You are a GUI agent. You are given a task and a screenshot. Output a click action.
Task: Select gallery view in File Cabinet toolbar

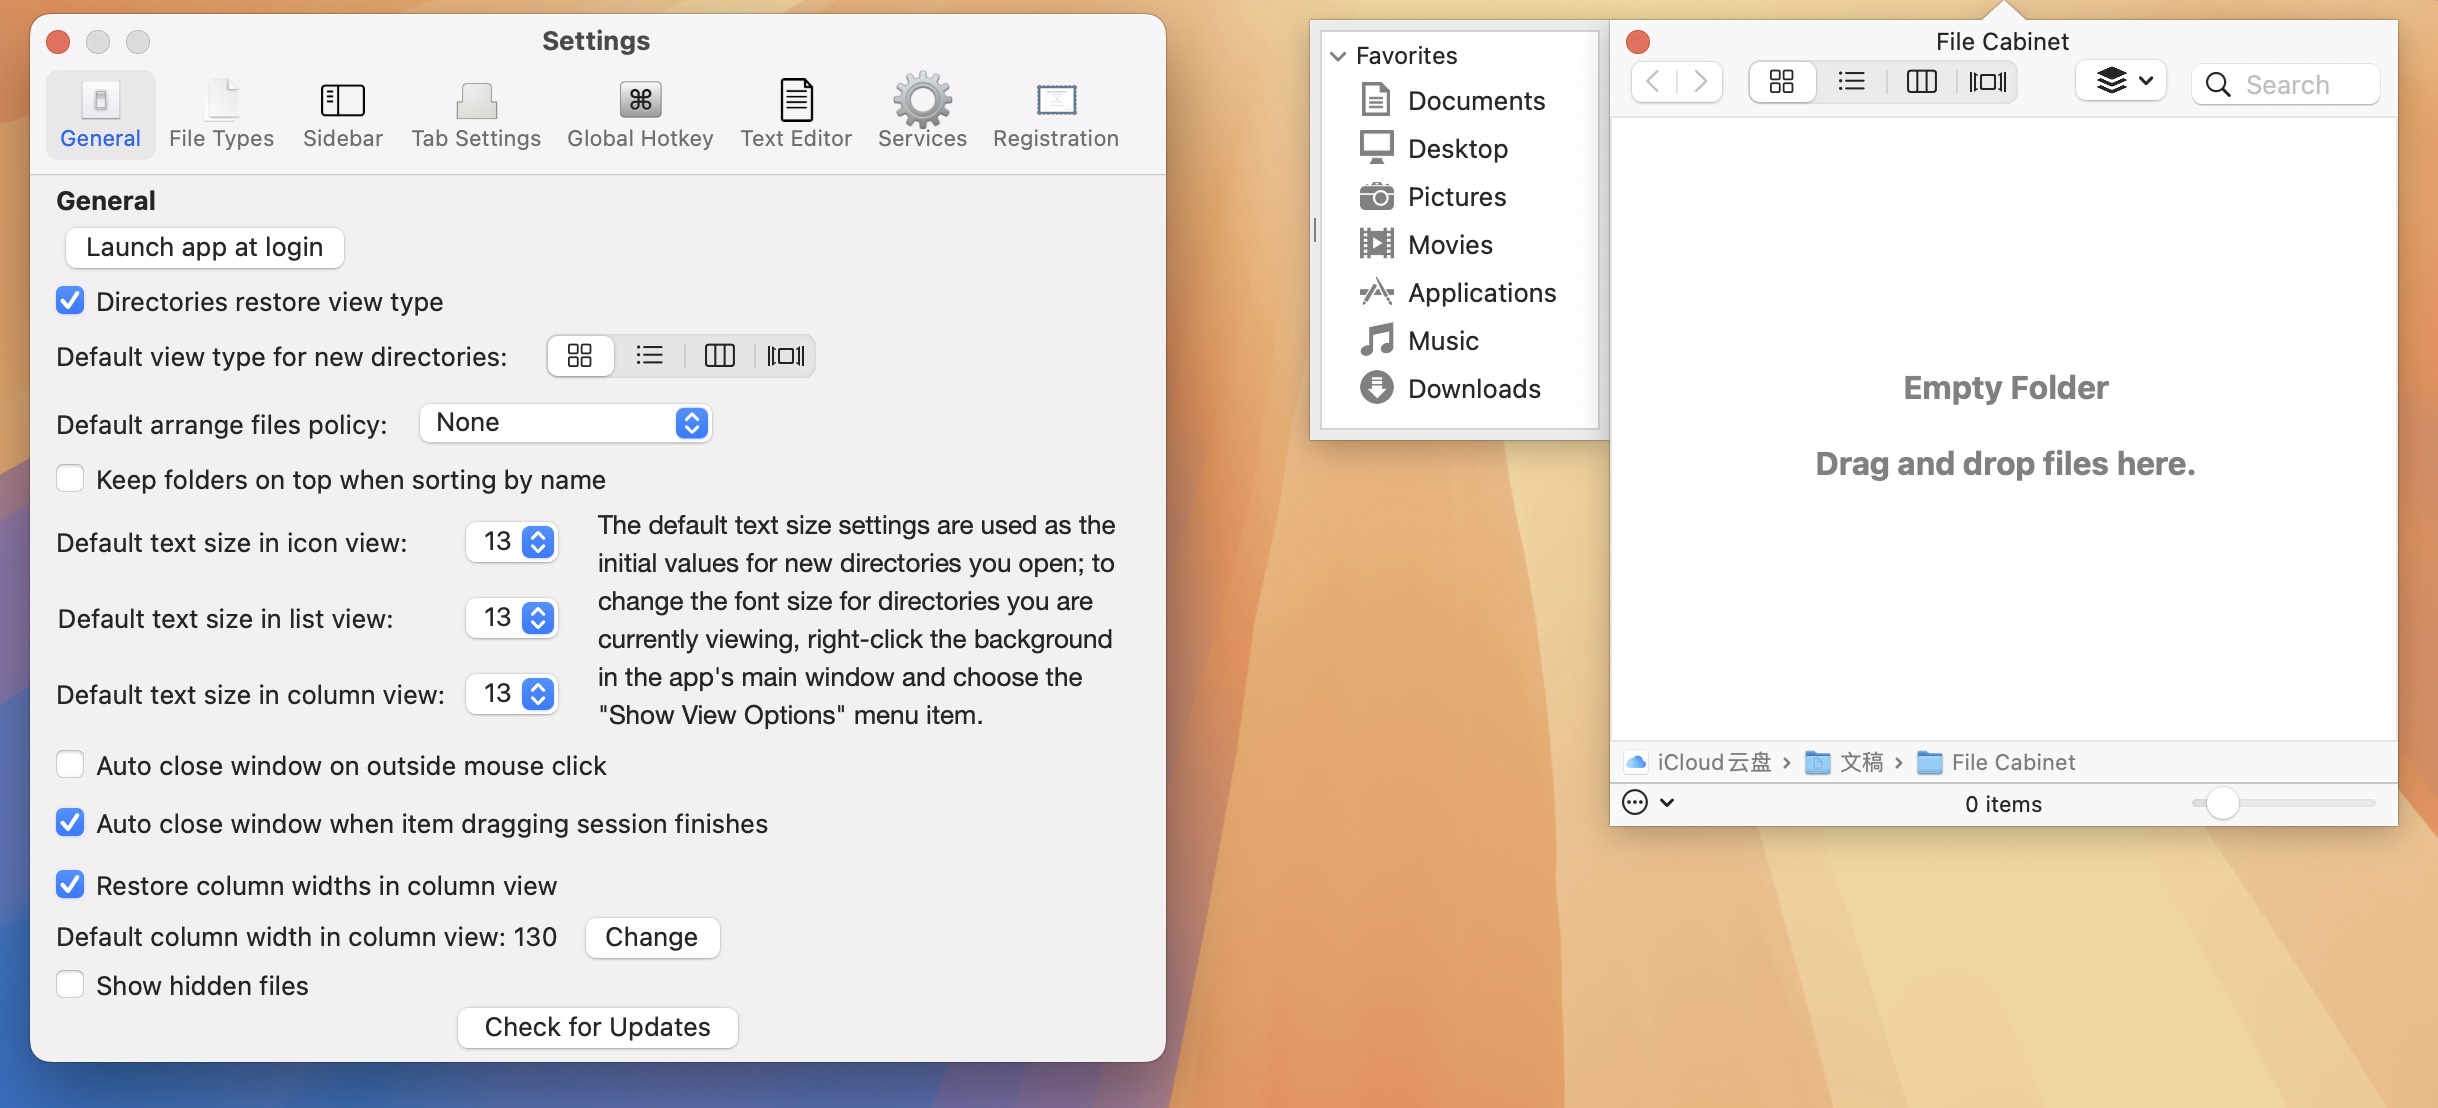tap(1987, 82)
